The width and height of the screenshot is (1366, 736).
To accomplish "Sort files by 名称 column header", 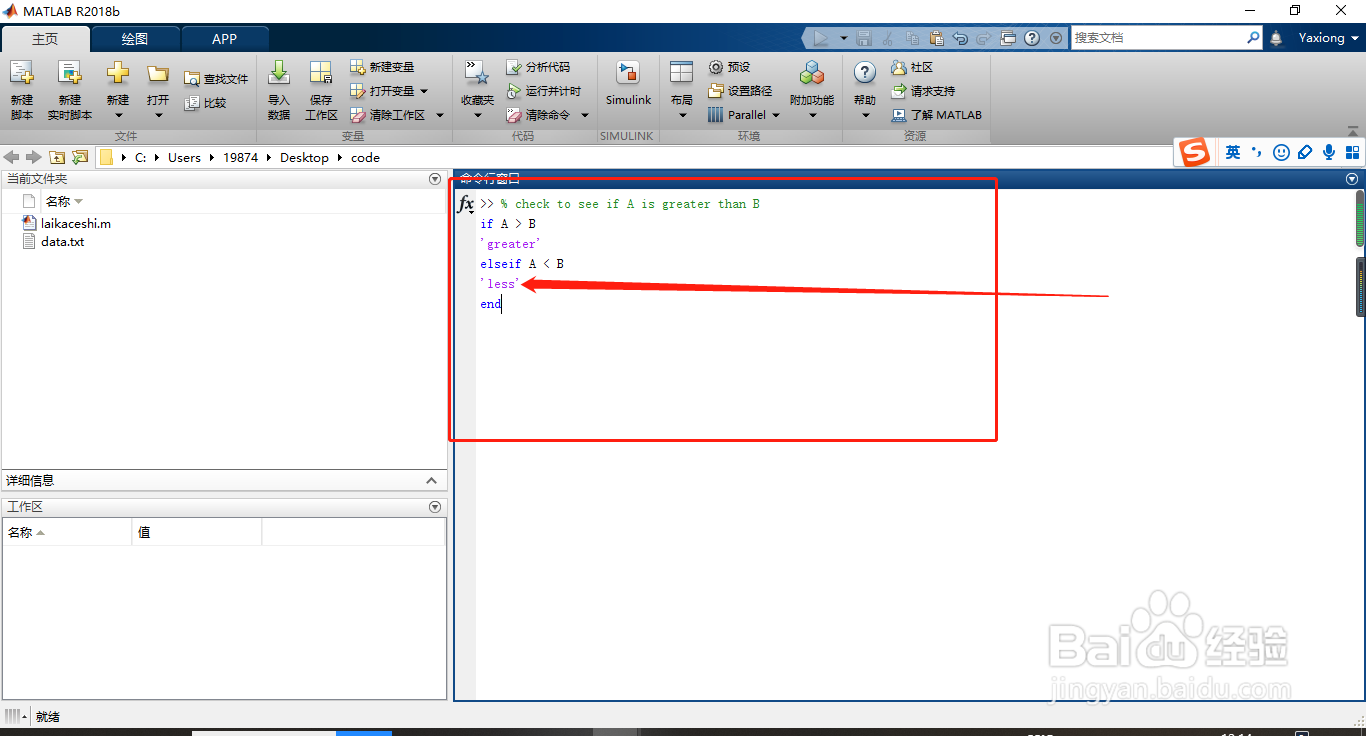I will coord(64,201).
